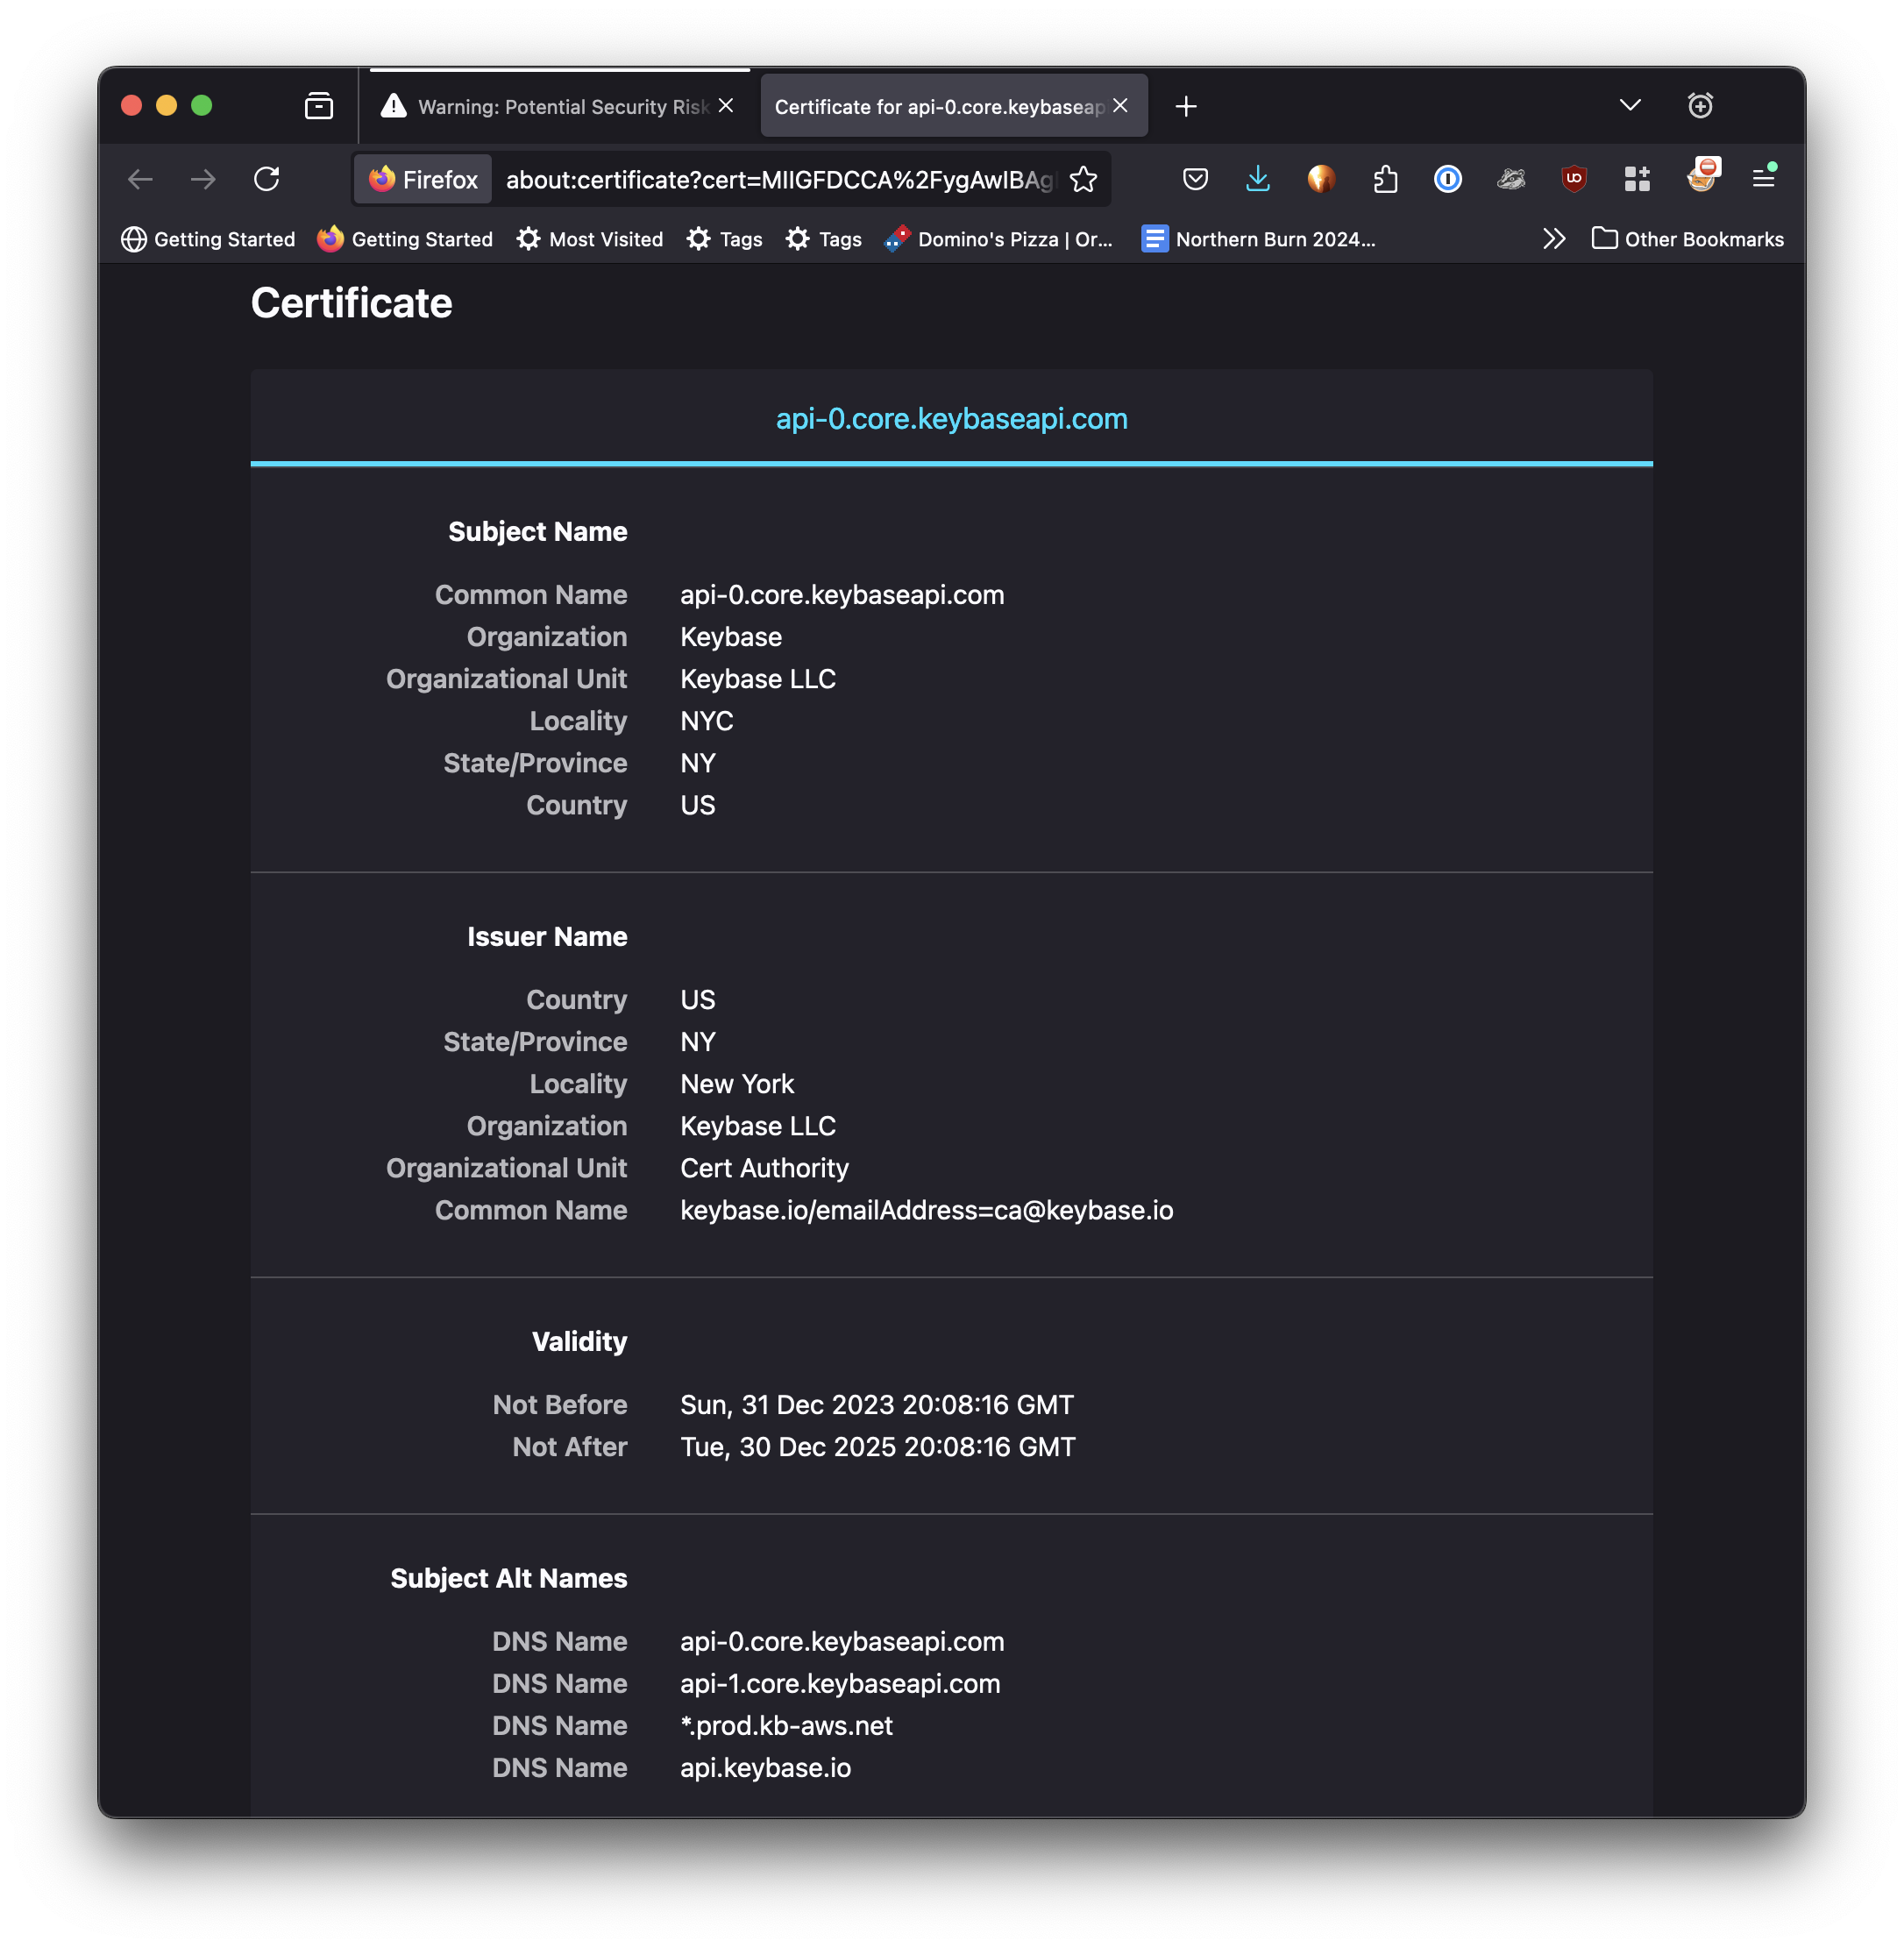
Task: Close the Certificate for api-0.core tab
Action: (1120, 106)
